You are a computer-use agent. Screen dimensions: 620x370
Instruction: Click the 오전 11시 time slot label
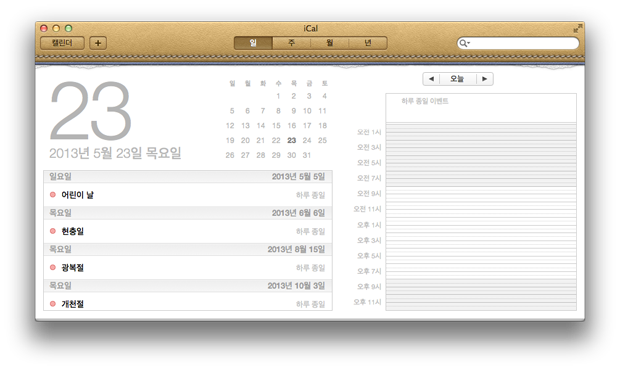click(x=367, y=209)
